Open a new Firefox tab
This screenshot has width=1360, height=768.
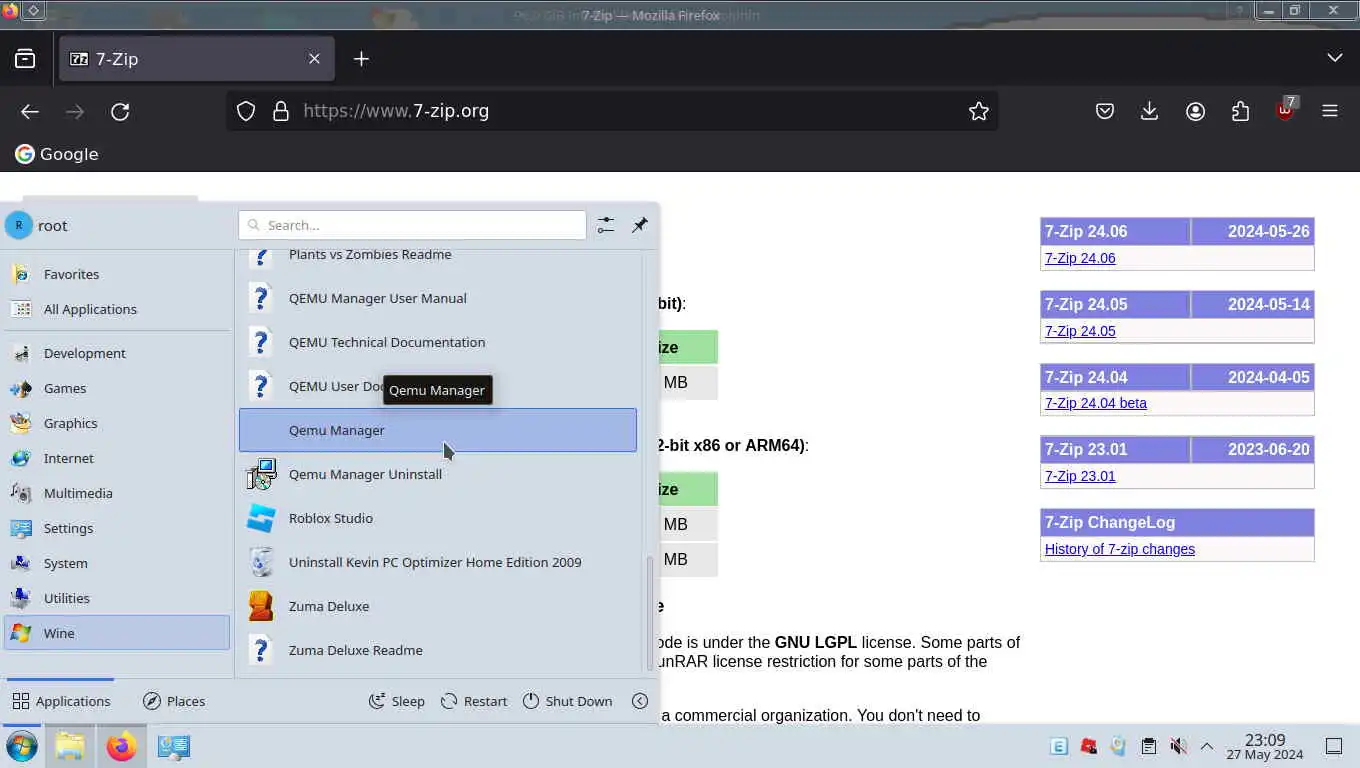361,59
